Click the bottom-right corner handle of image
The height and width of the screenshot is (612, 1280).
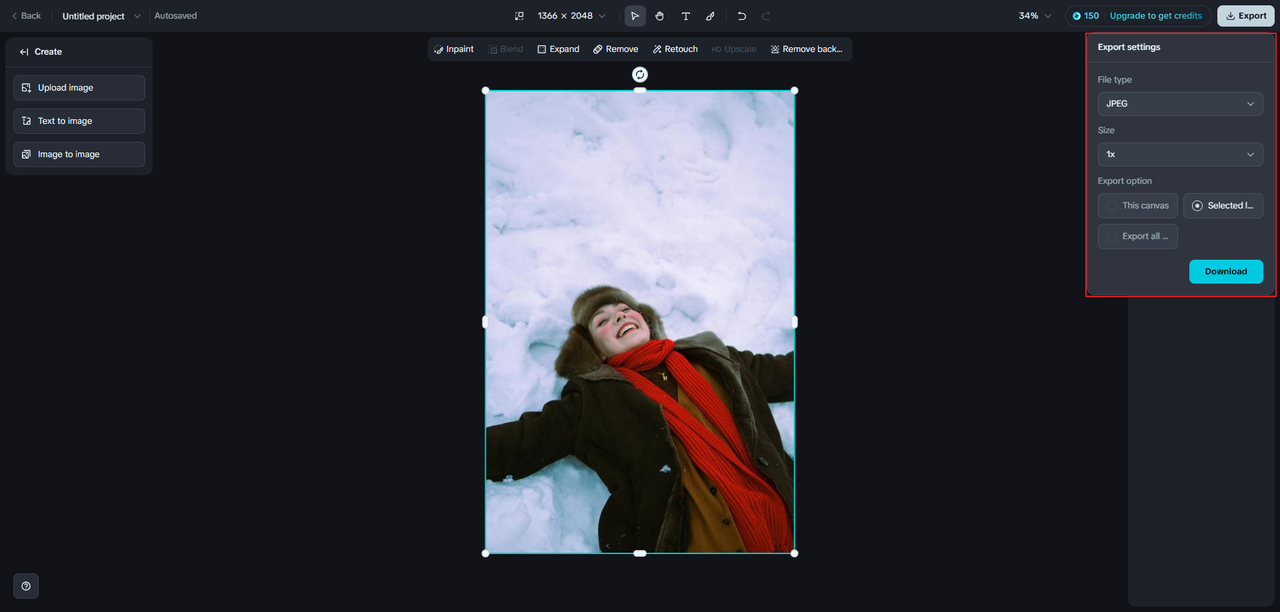(794, 553)
